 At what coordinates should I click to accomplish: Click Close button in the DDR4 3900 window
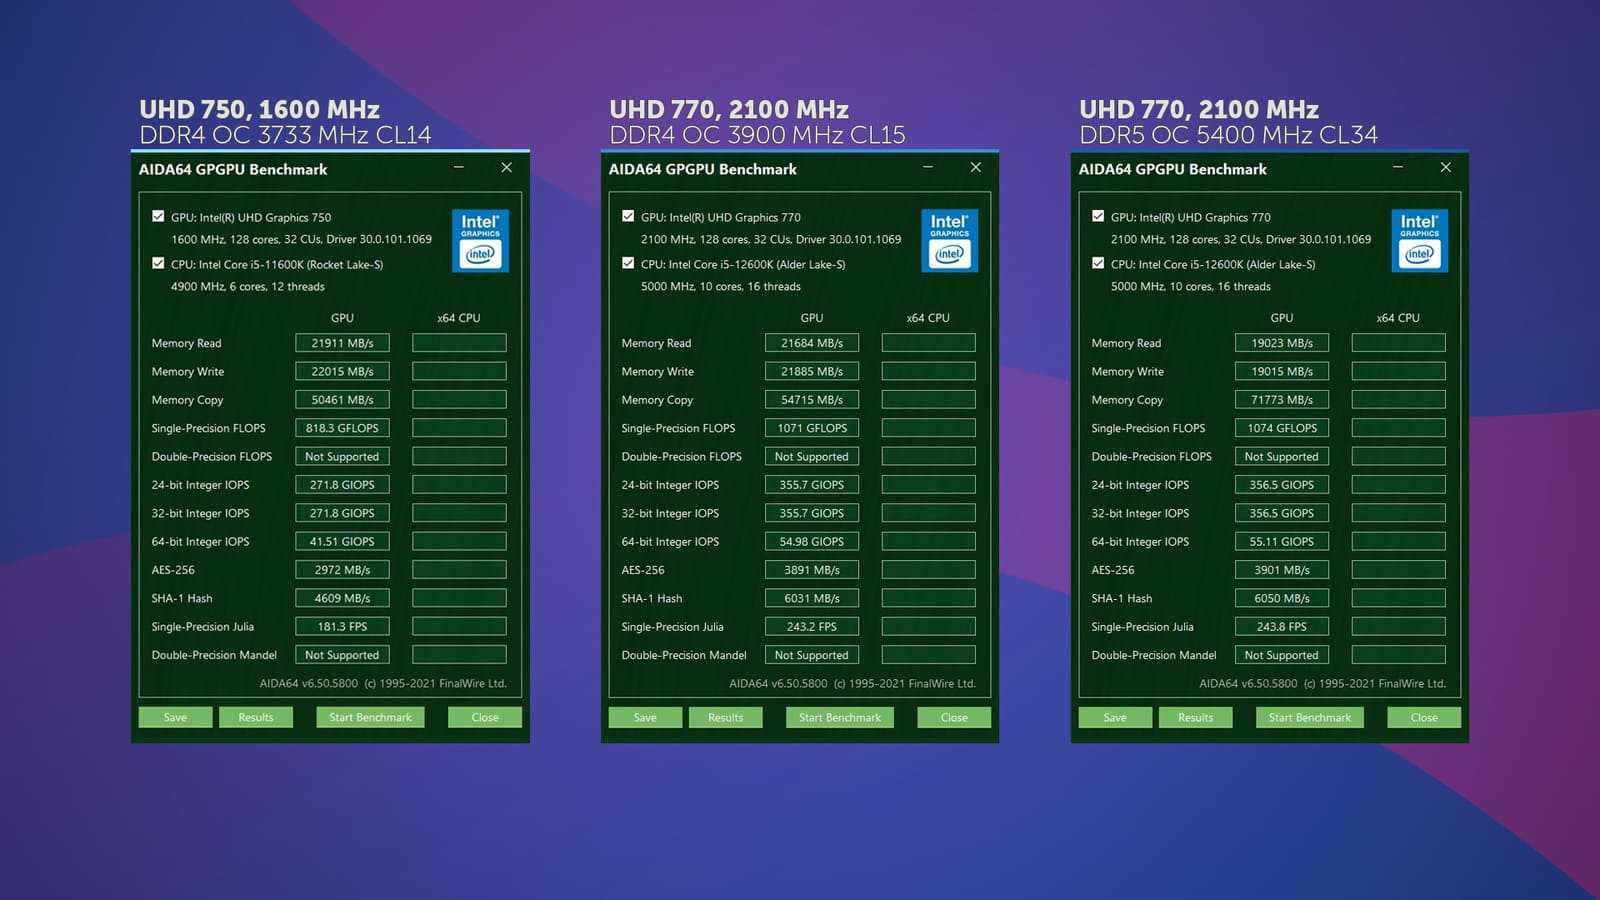click(954, 717)
